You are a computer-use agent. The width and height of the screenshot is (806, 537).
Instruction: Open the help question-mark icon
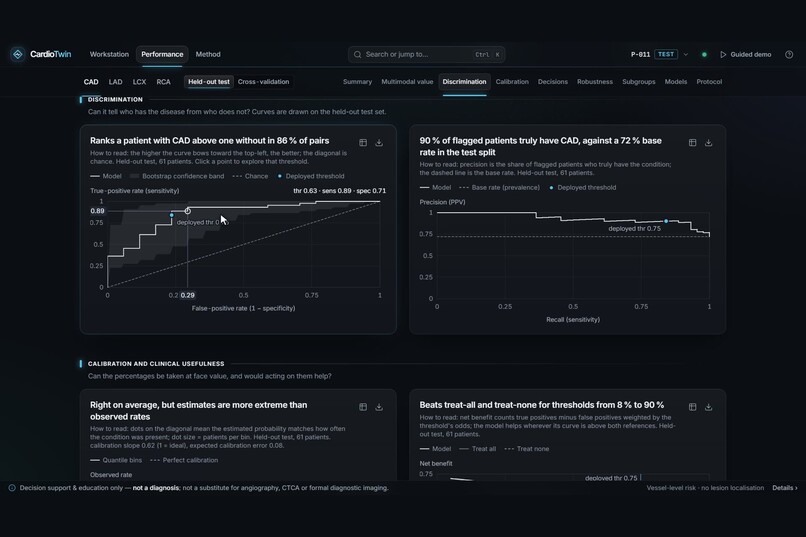789,54
